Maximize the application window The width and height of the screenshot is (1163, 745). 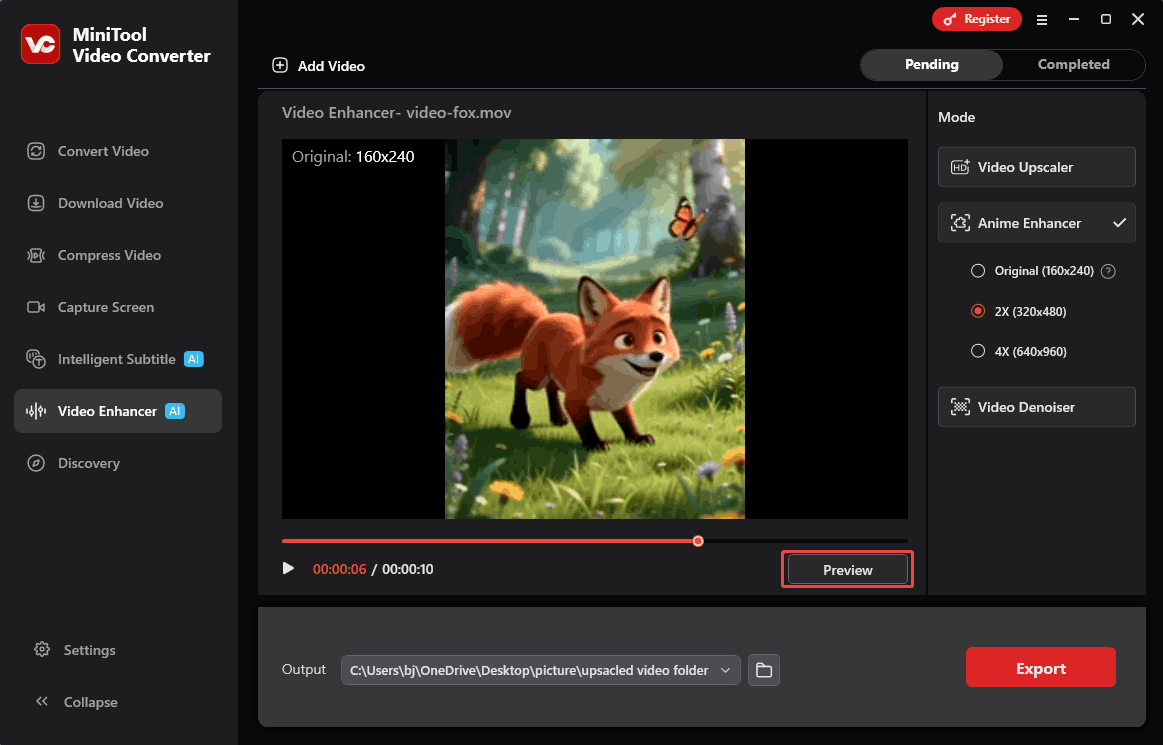(1106, 19)
